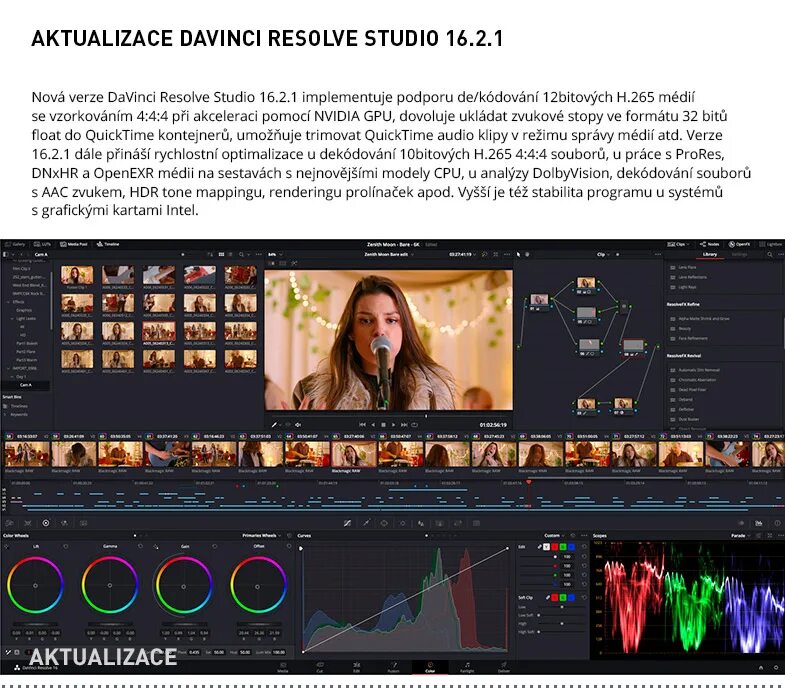Open the Primaries Wheels mode dropdown
This screenshot has width=785, height=688.
(x=261, y=535)
